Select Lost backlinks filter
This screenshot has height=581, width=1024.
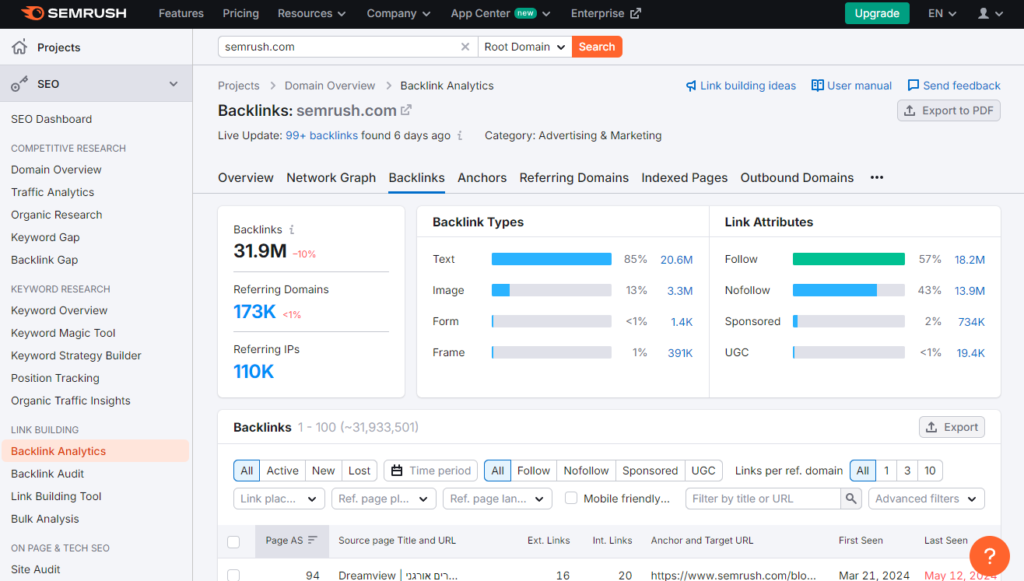[359, 471]
